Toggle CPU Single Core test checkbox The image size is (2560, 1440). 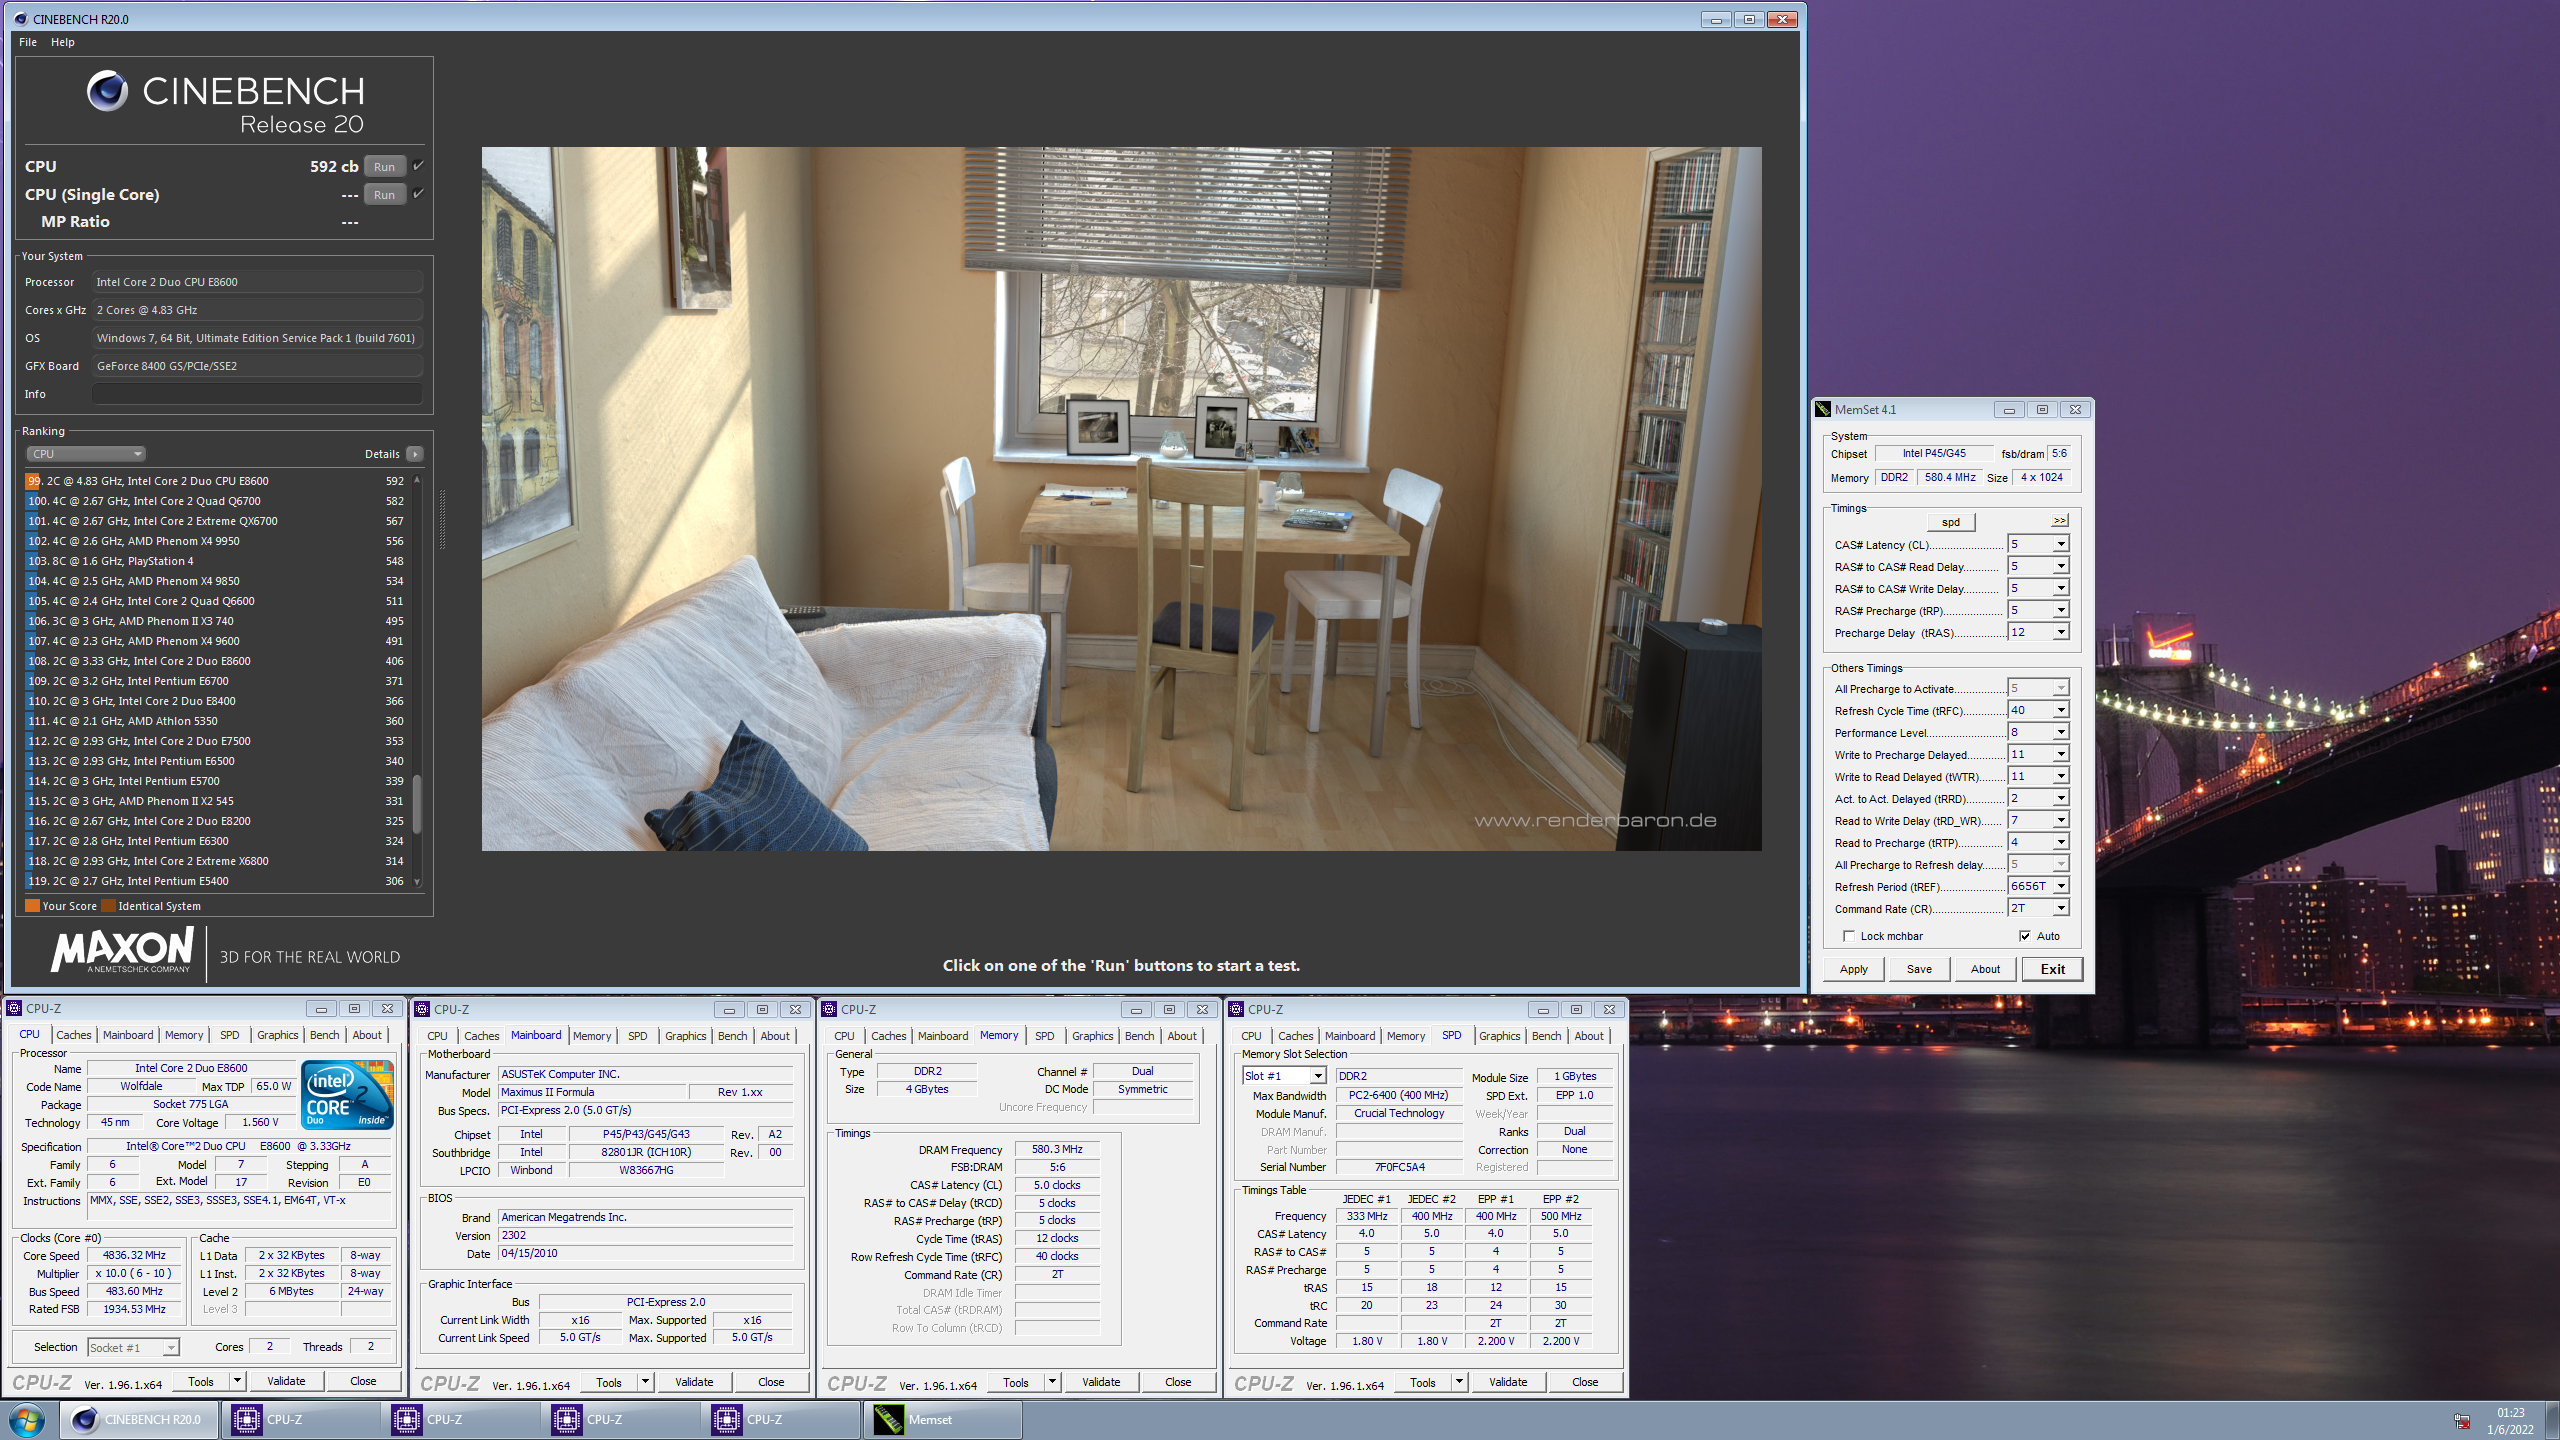point(418,194)
